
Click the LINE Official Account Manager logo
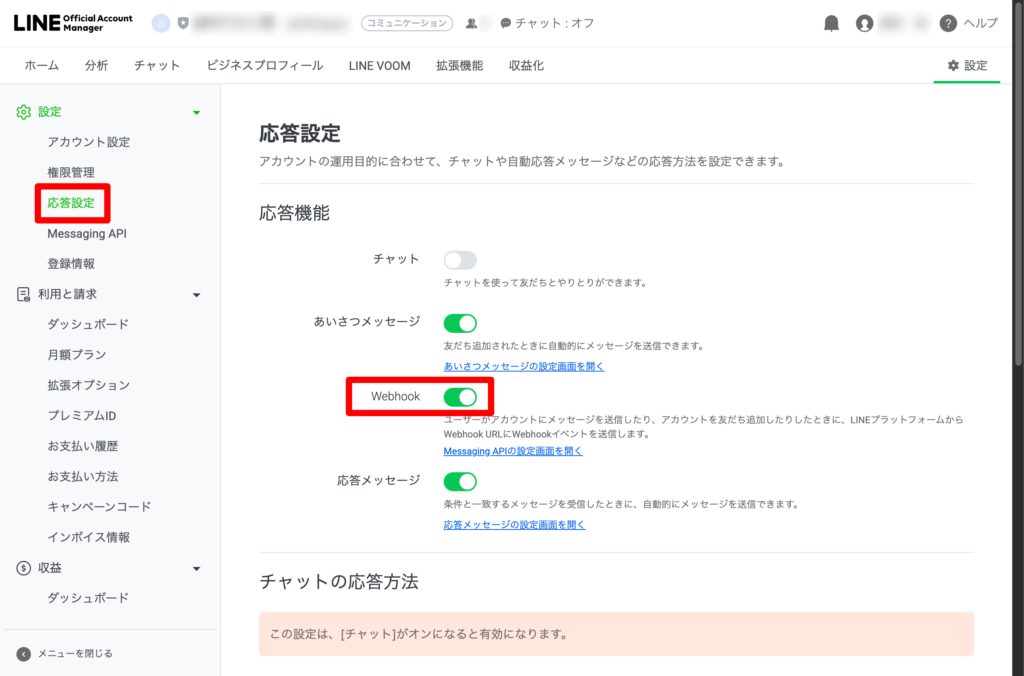[x=73, y=23]
